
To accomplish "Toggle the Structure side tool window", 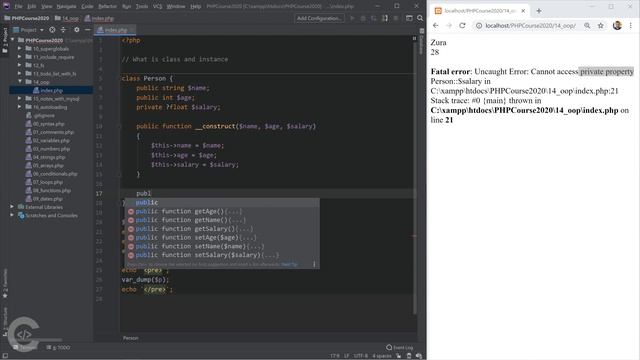I will click(x=5, y=322).
